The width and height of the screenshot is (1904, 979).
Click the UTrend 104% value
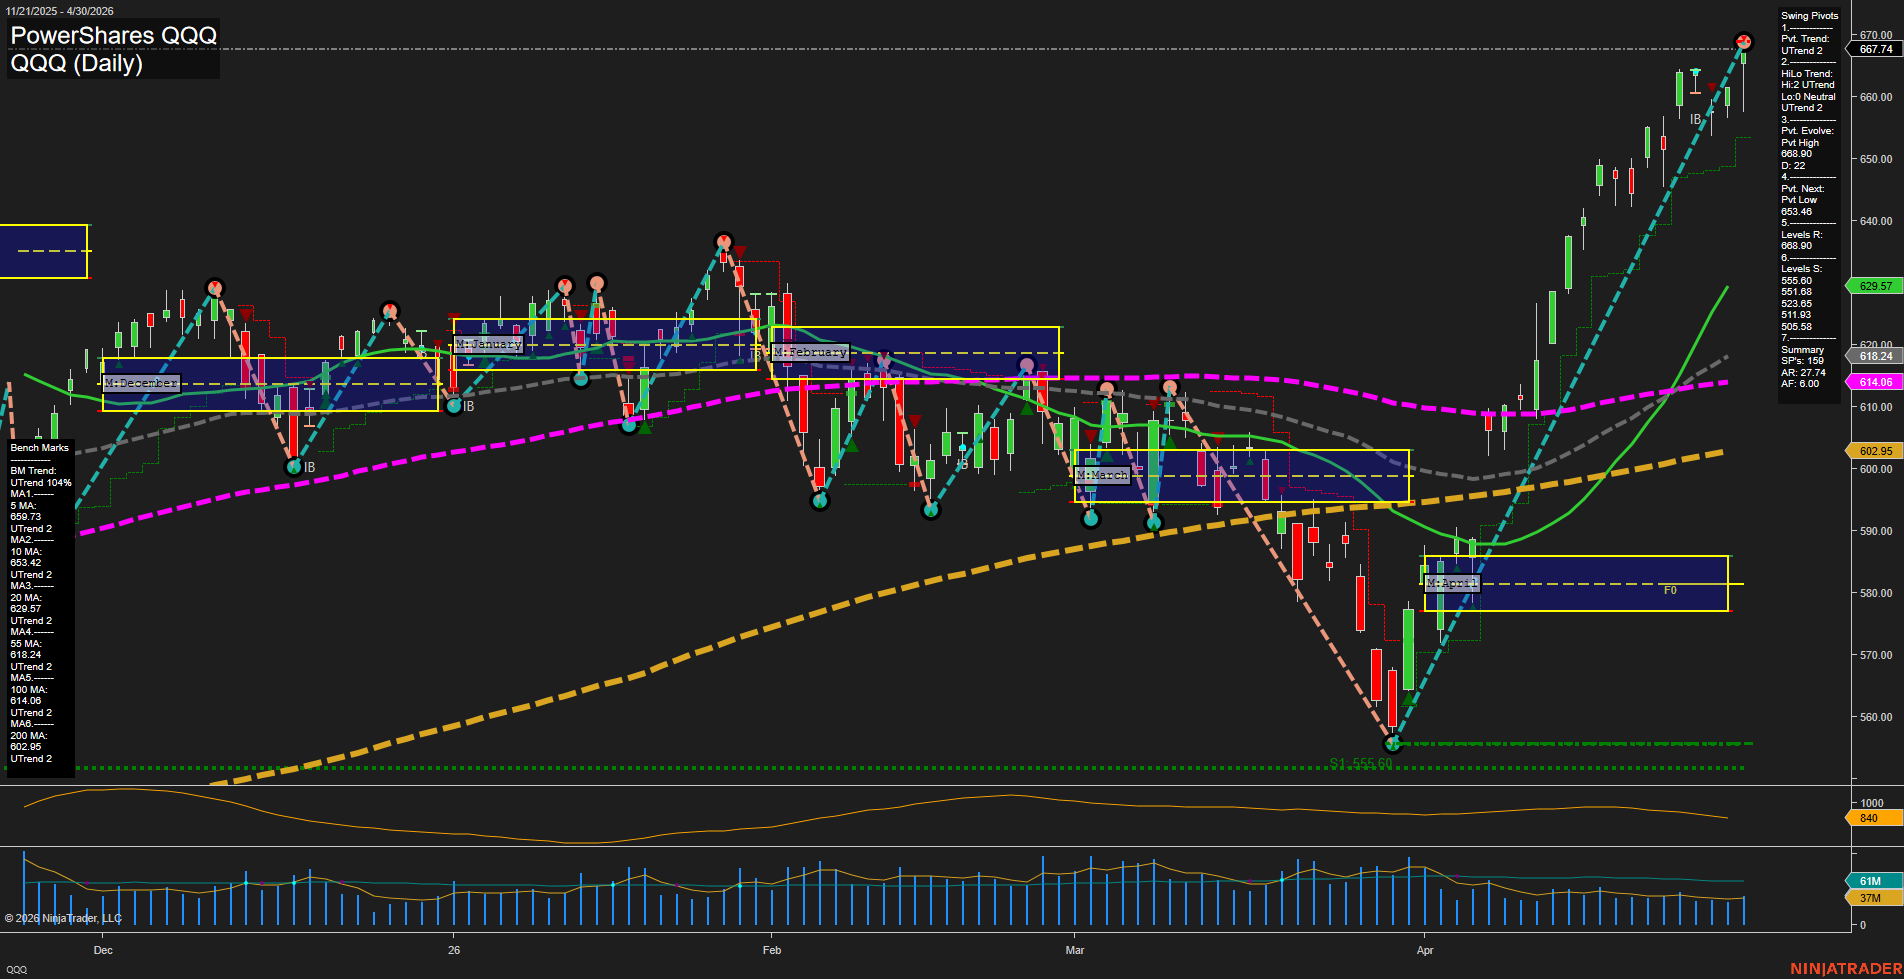[41, 483]
